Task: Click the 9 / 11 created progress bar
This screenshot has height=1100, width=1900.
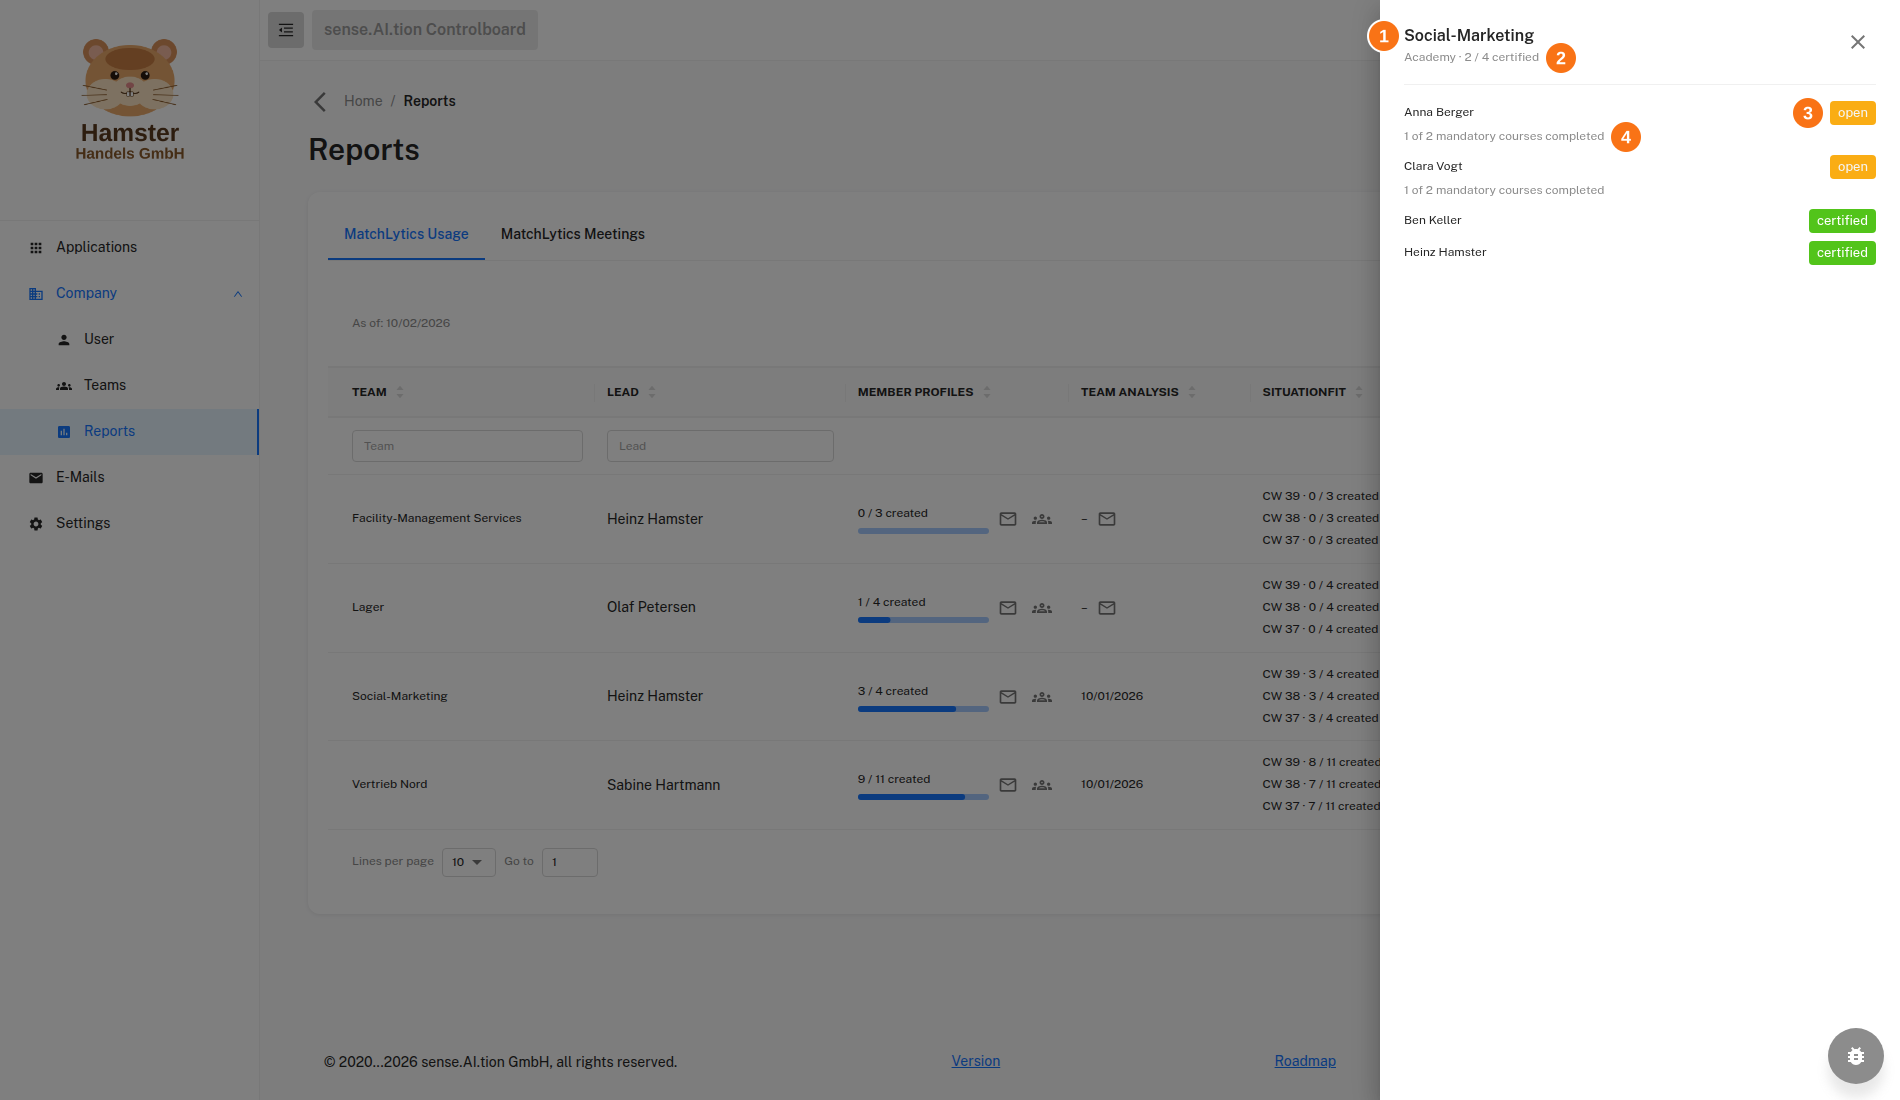Action: click(x=923, y=797)
